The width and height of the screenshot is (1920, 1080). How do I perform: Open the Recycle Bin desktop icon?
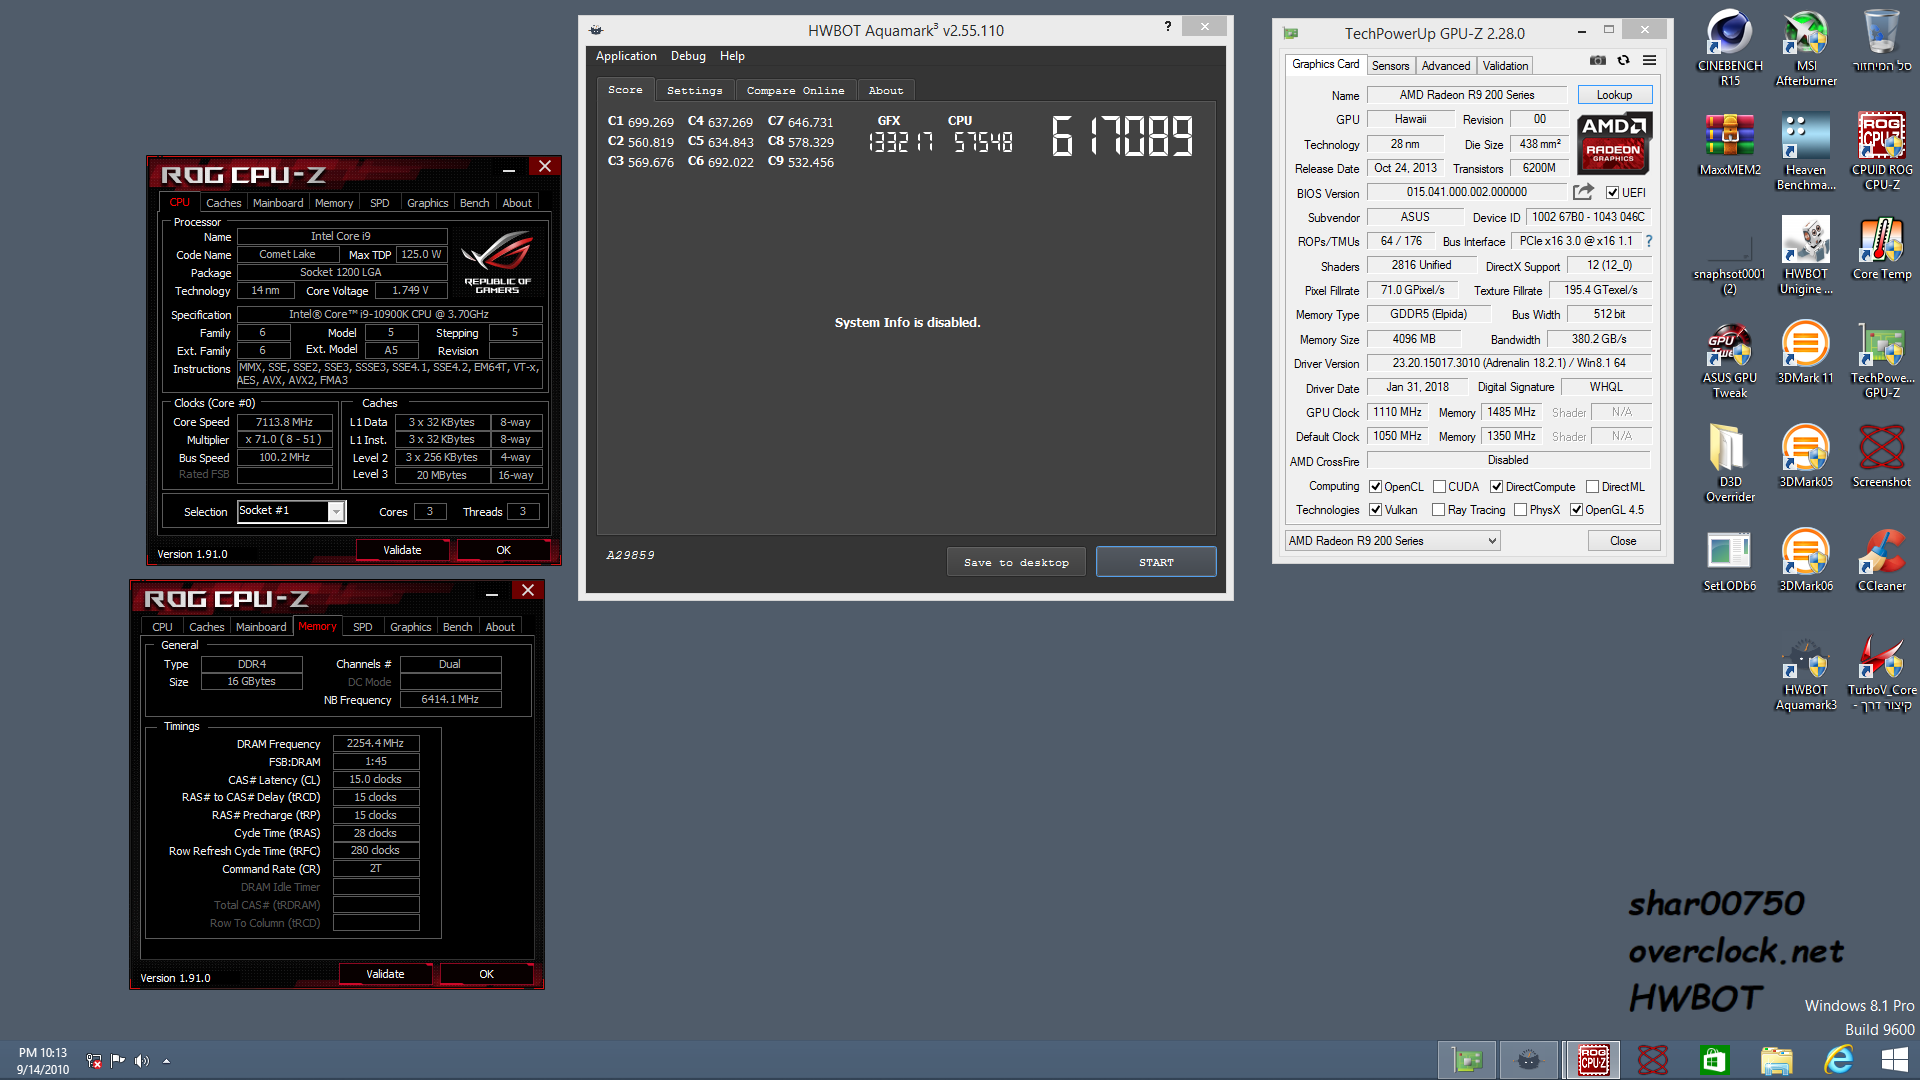point(1881,40)
